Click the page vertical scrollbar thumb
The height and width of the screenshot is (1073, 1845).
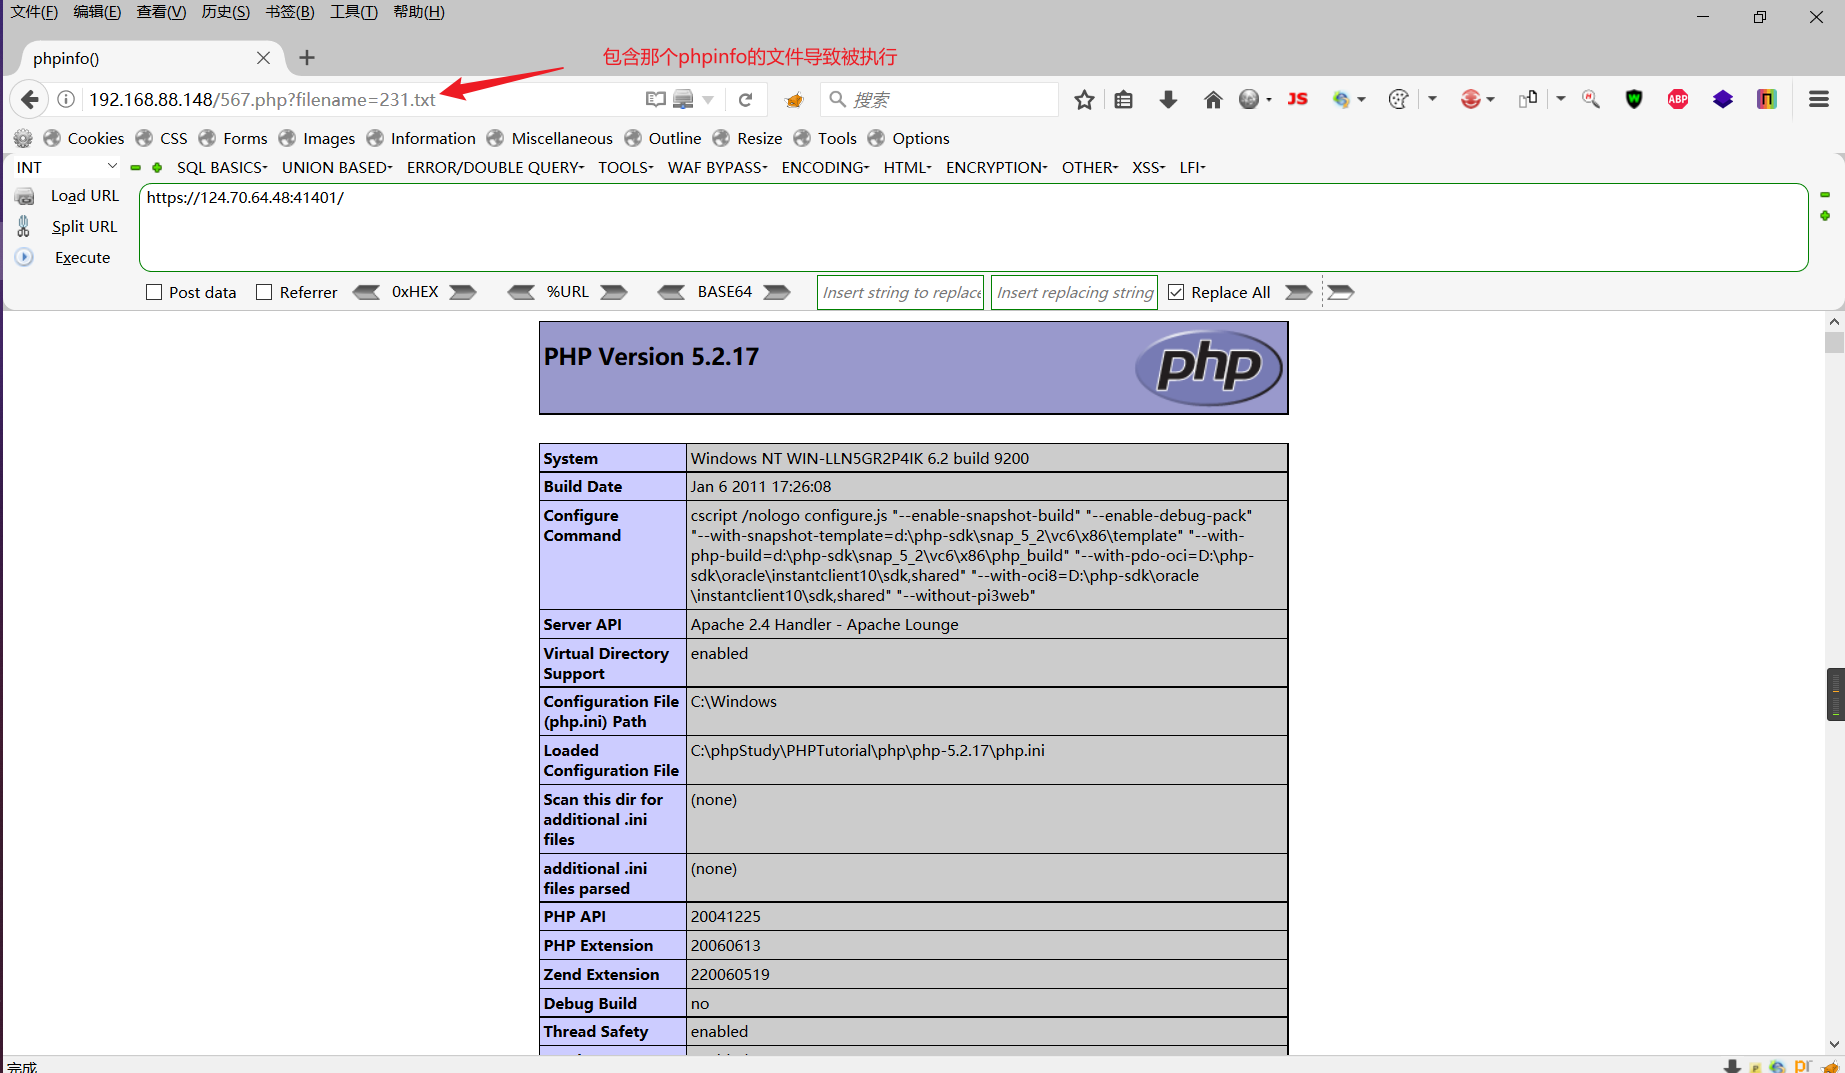[1834, 343]
